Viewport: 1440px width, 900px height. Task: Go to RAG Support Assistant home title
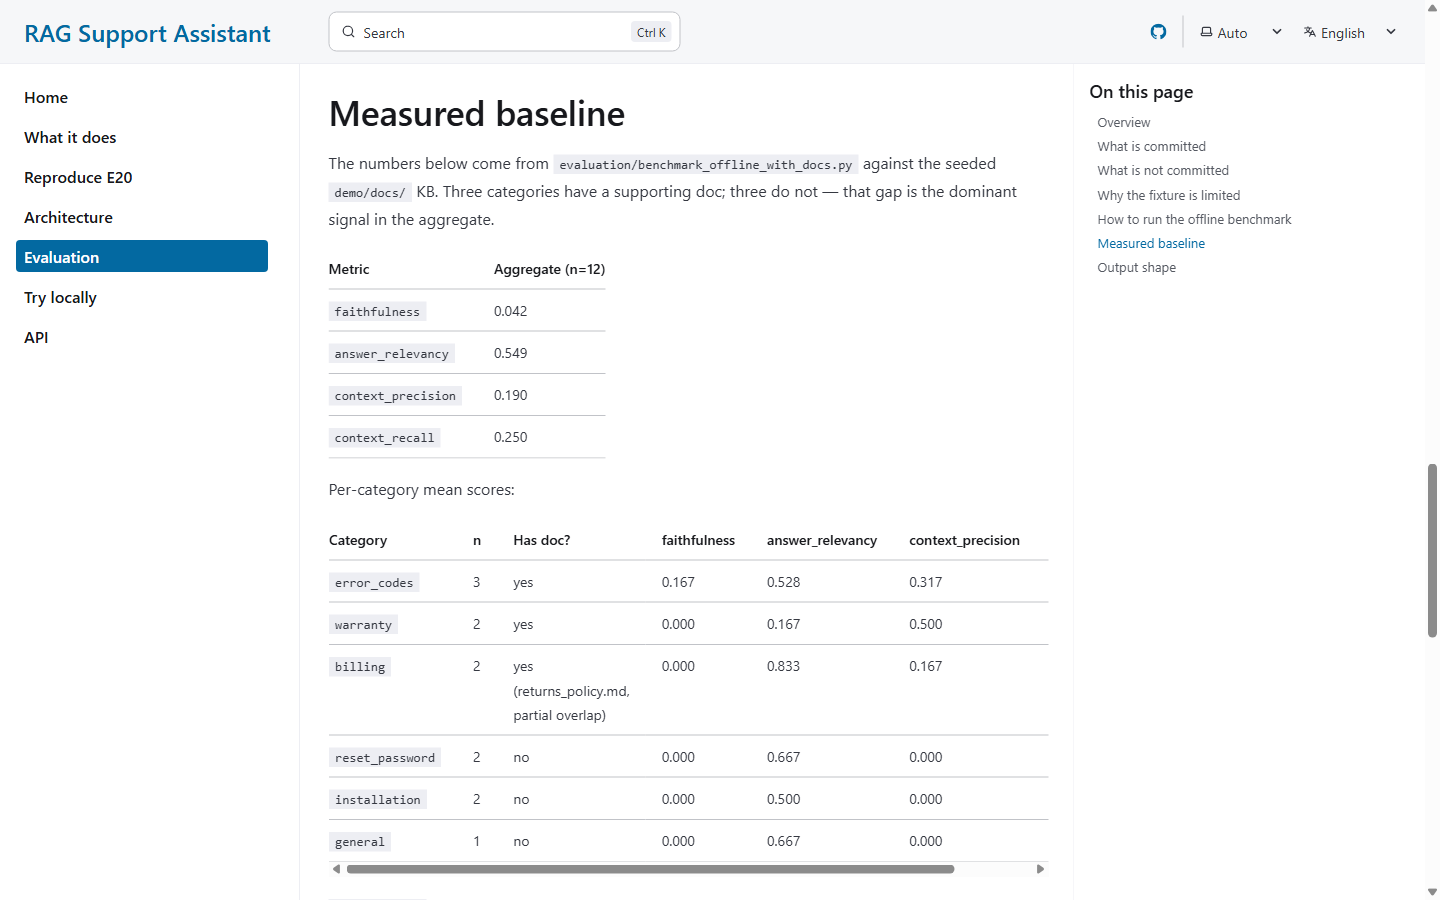click(x=147, y=33)
